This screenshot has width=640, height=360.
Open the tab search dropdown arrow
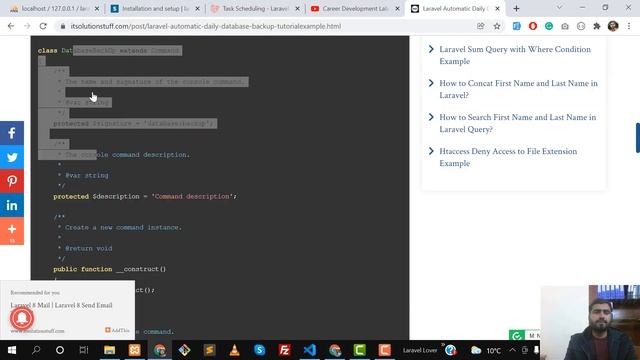[560, 8]
